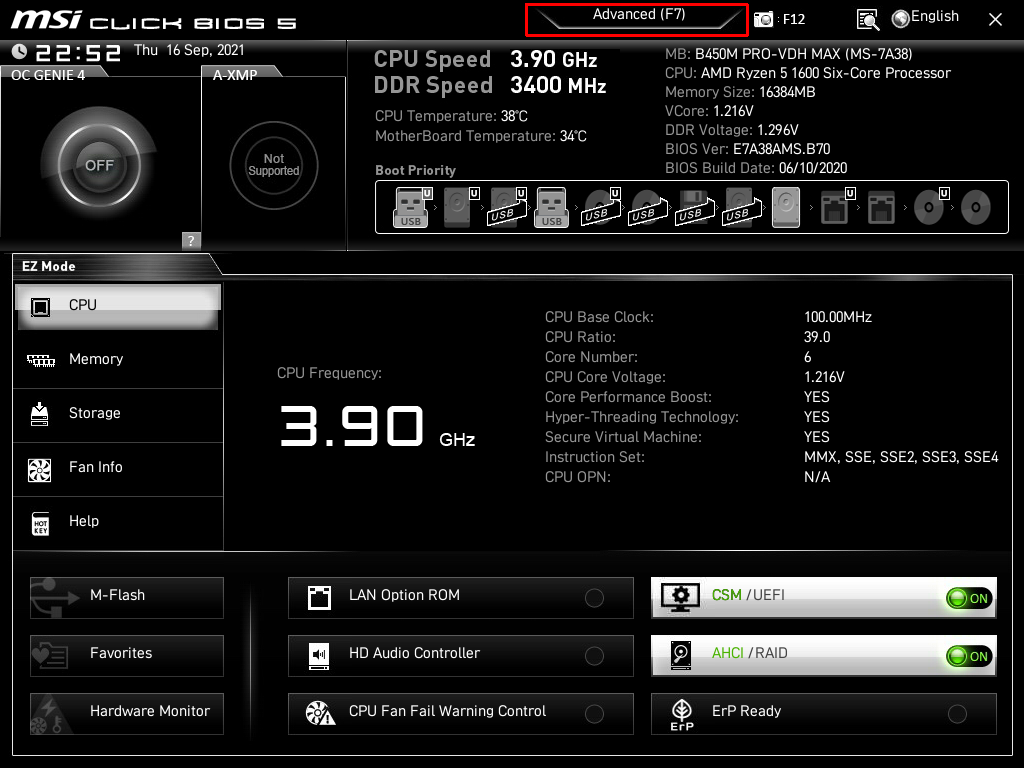Screen dimensions: 1024x768
Task: Click the question mark help icon
Action: pyautogui.click(x=191, y=240)
